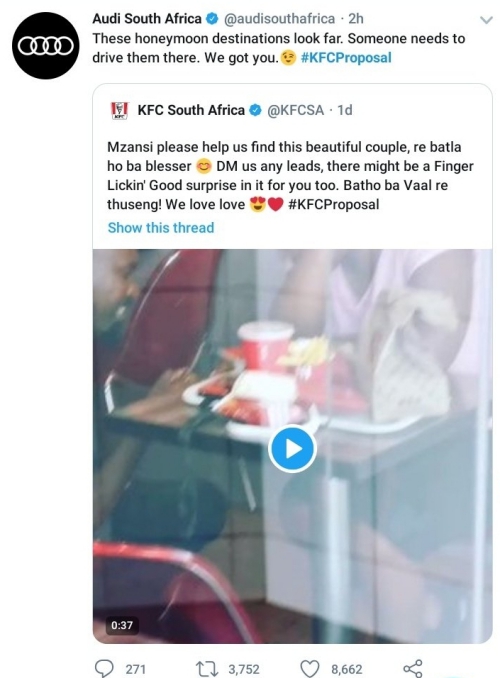Image resolution: width=500 pixels, height=678 pixels.
Task: Click the 2h timestamp on Audi's tweet
Action: (356, 19)
